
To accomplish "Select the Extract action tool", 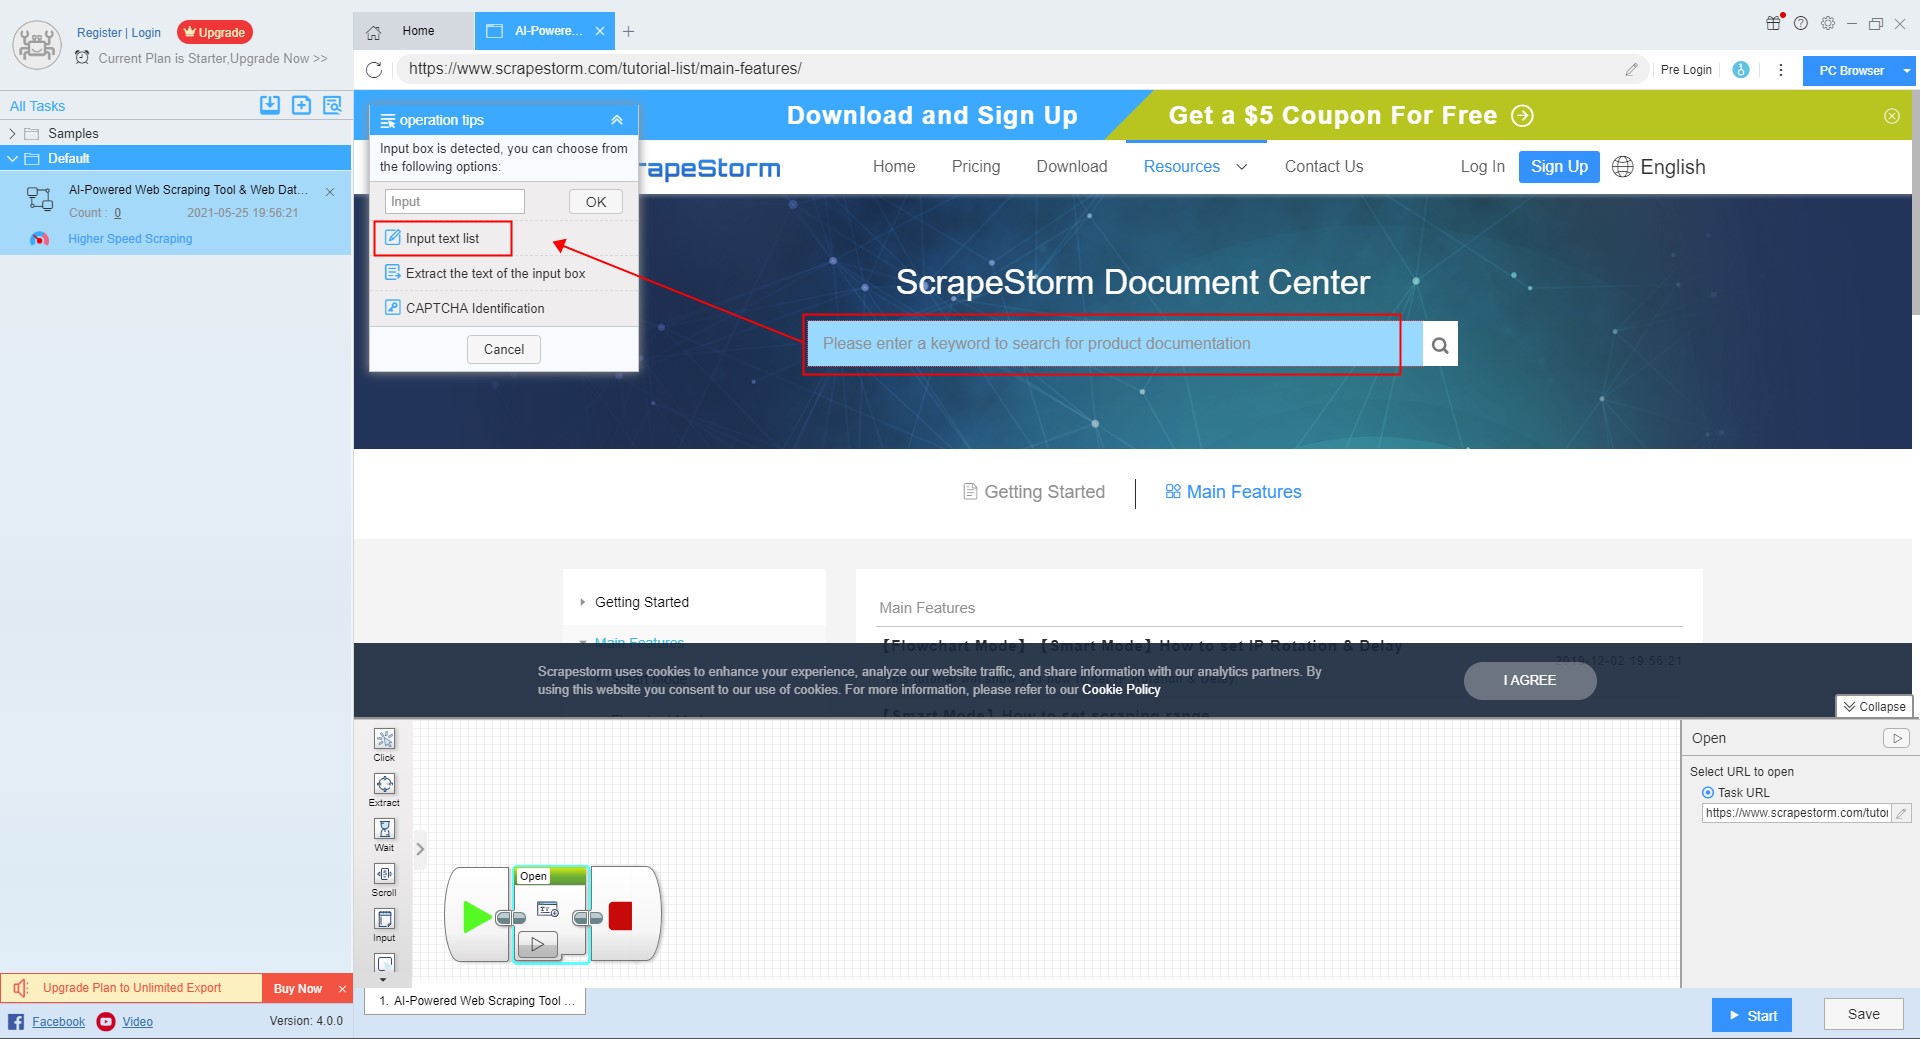I will (384, 790).
